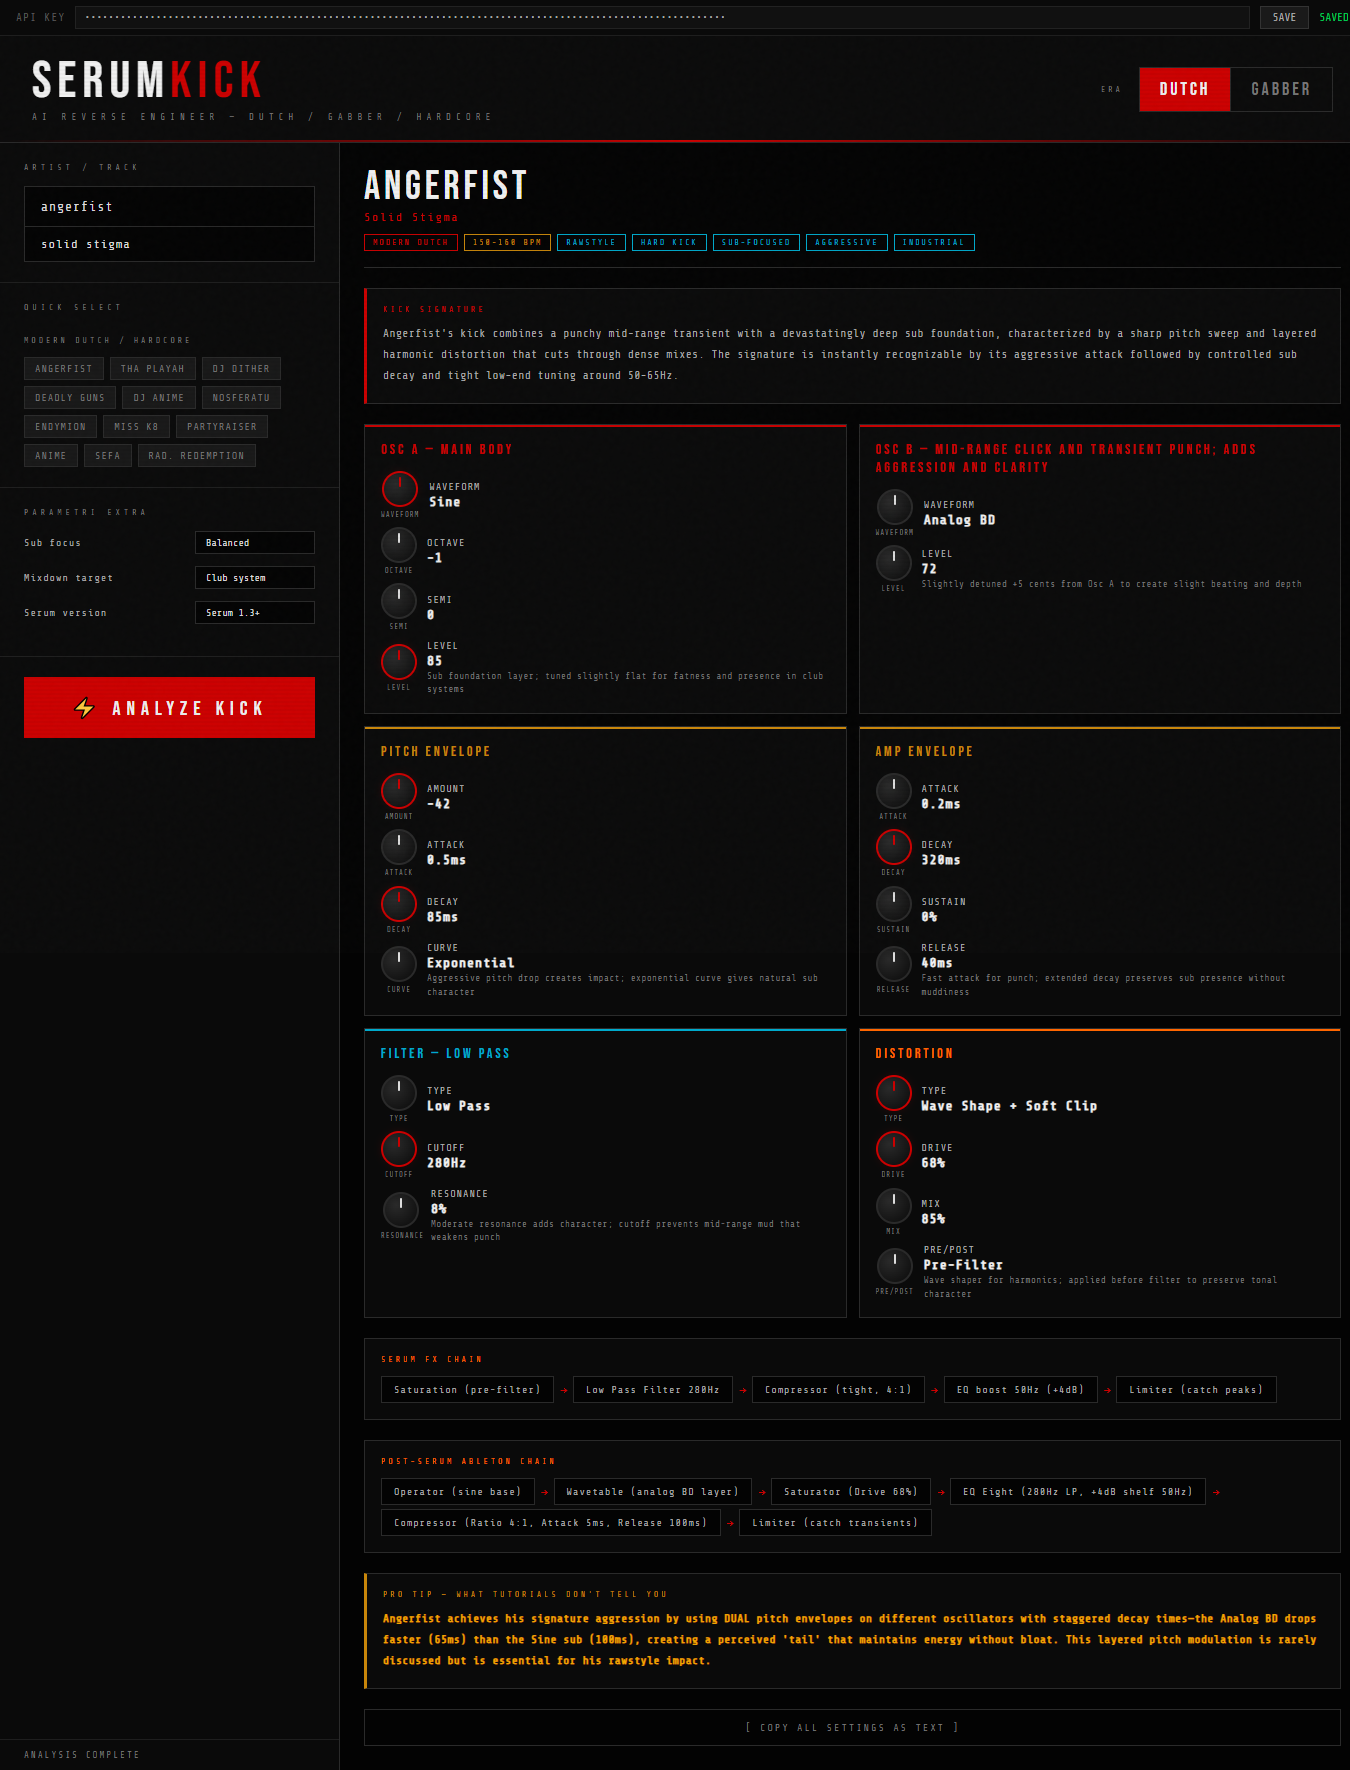Image resolution: width=1350 pixels, height=1770 pixels.
Task: Click Copy All Settings As Text
Action: [x=852, y=1727]
